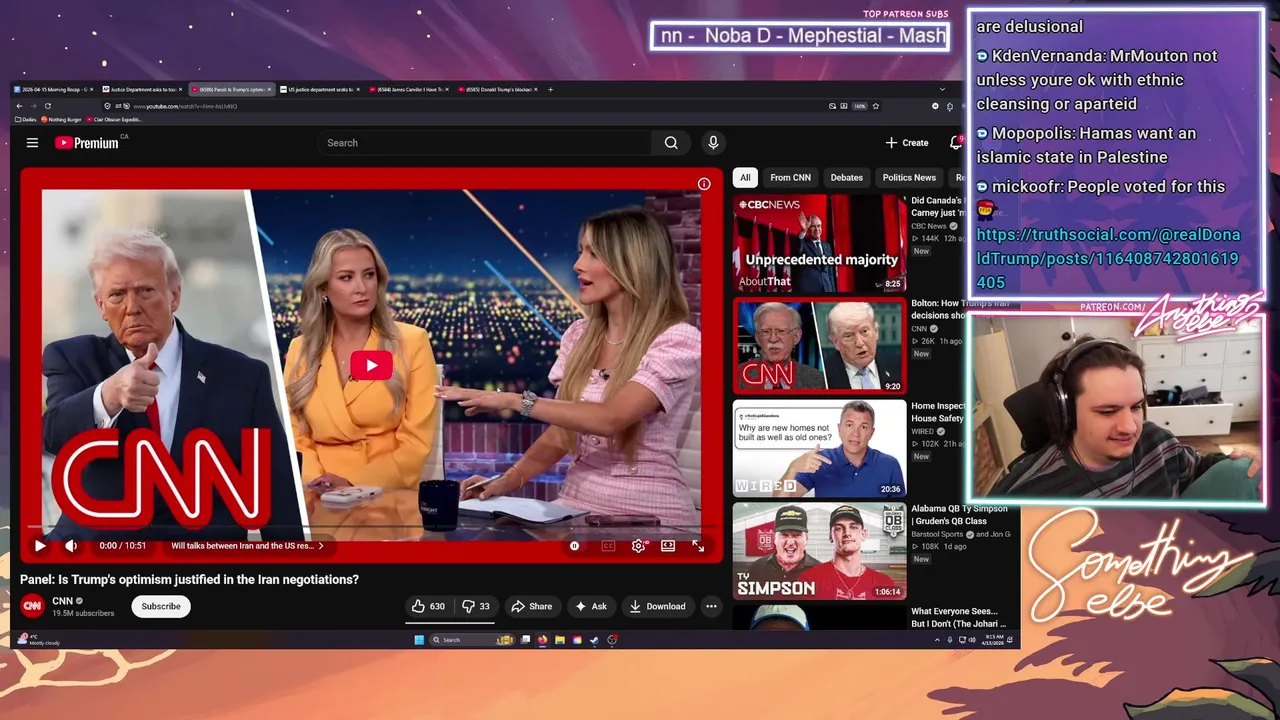
Task: Show hidden system tray icons chevron
Action: 937,640
